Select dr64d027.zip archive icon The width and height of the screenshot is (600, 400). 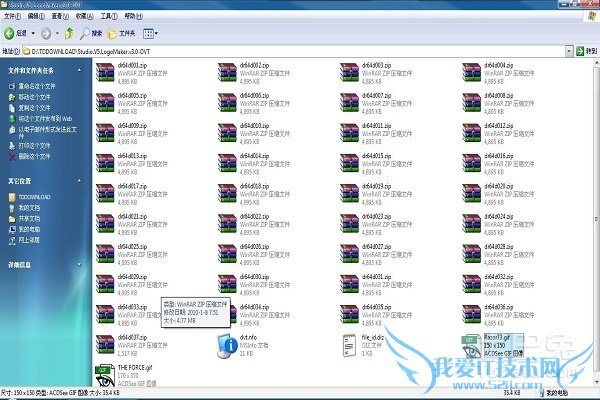(349, 254)
